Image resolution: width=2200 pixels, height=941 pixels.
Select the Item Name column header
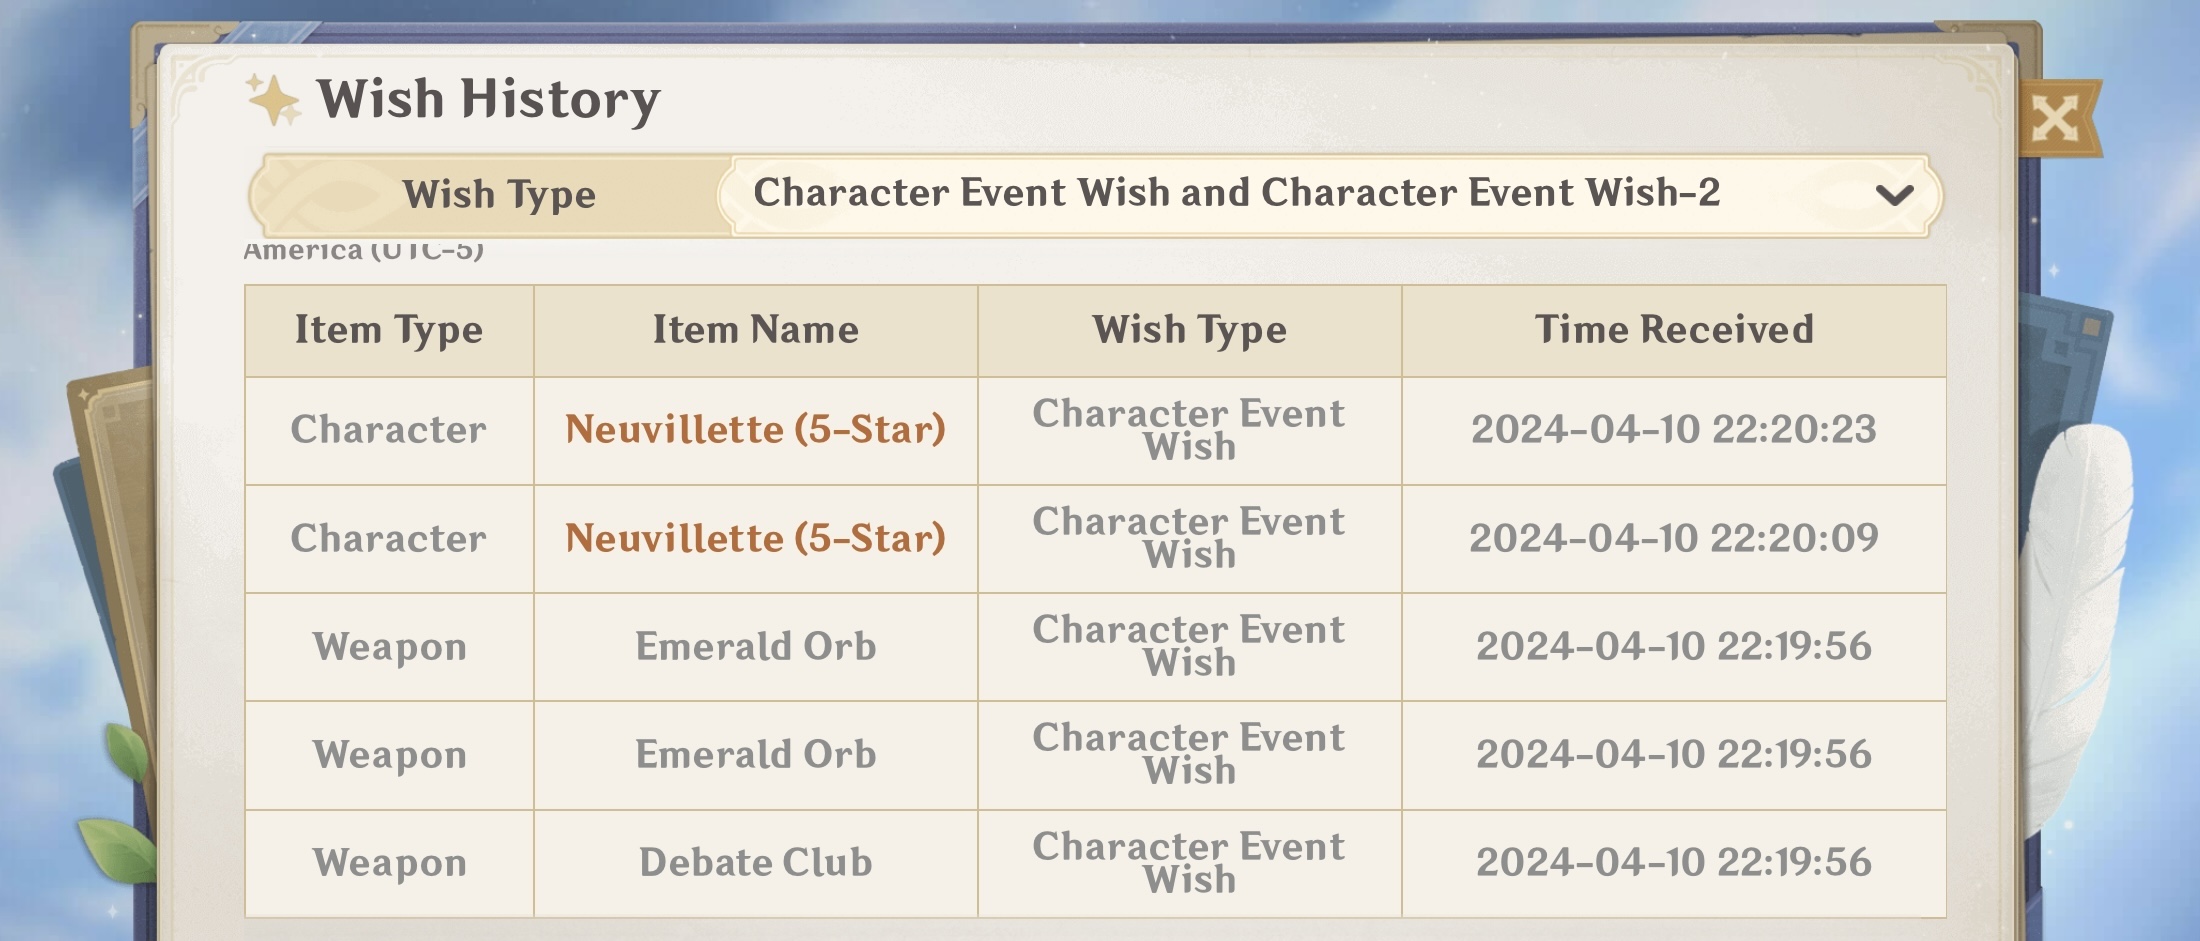(x=755, y=330)
